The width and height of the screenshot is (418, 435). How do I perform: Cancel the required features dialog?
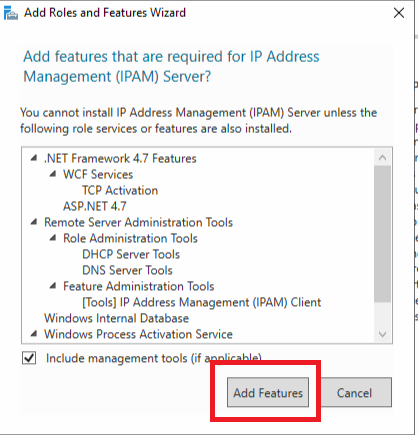[x=354, y=392]
